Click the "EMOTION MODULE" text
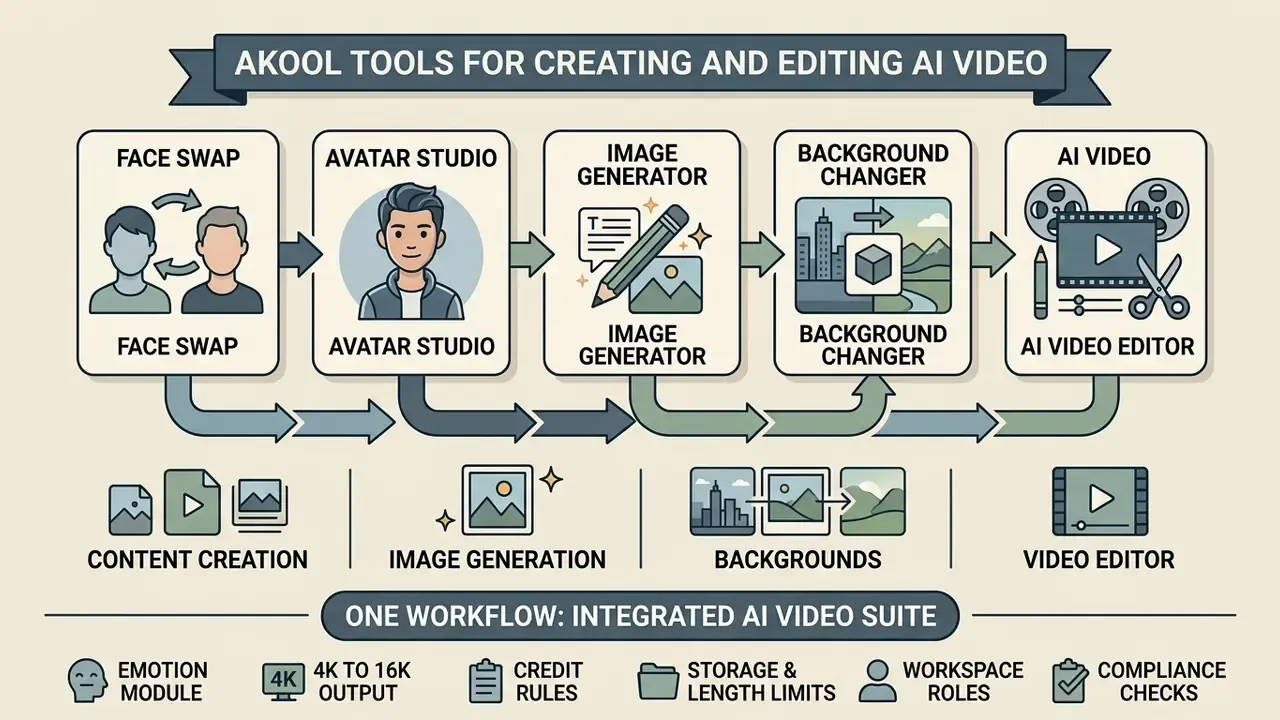This screenshot has width=1280, height=720. point(163,681)
